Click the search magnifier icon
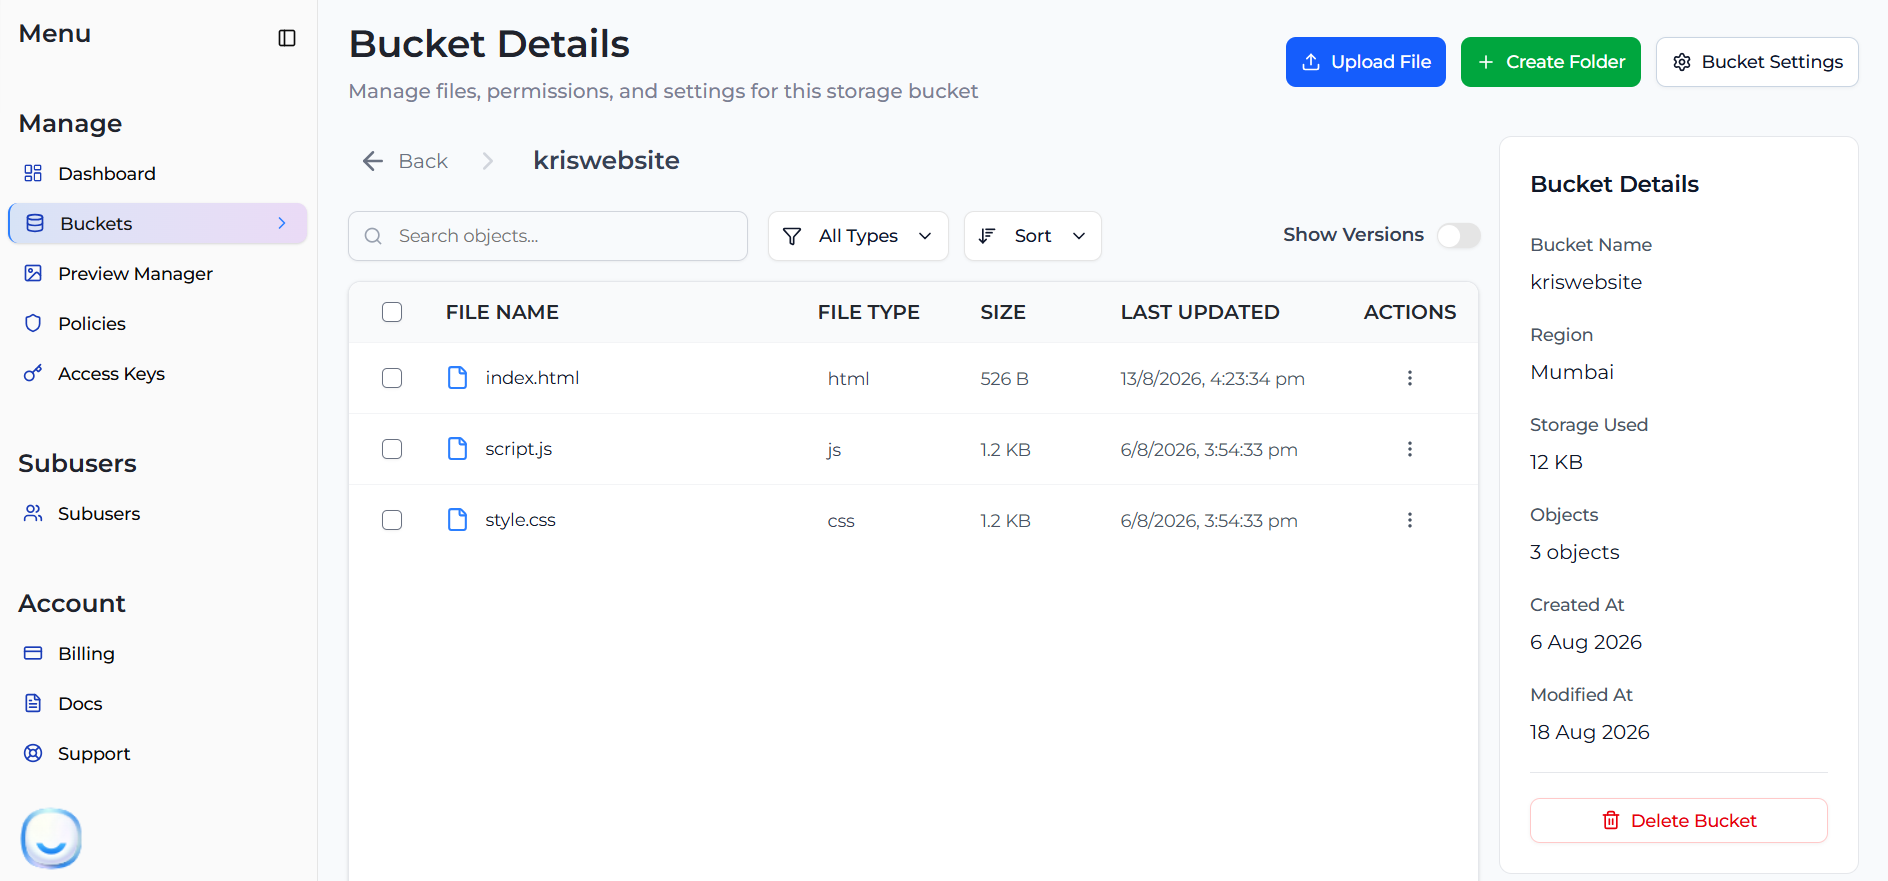Screen dimensions: 1888x881 click(374, 236)
